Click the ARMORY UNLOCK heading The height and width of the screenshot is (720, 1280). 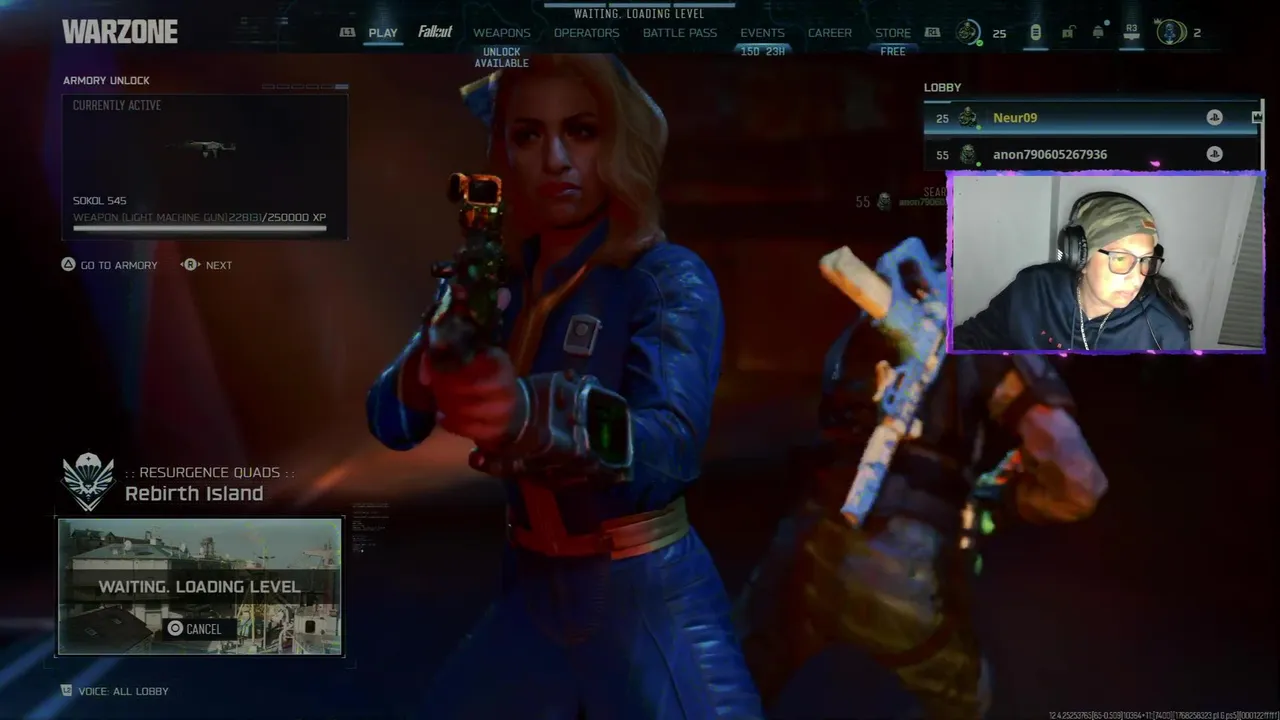click(x=106, y=80)
